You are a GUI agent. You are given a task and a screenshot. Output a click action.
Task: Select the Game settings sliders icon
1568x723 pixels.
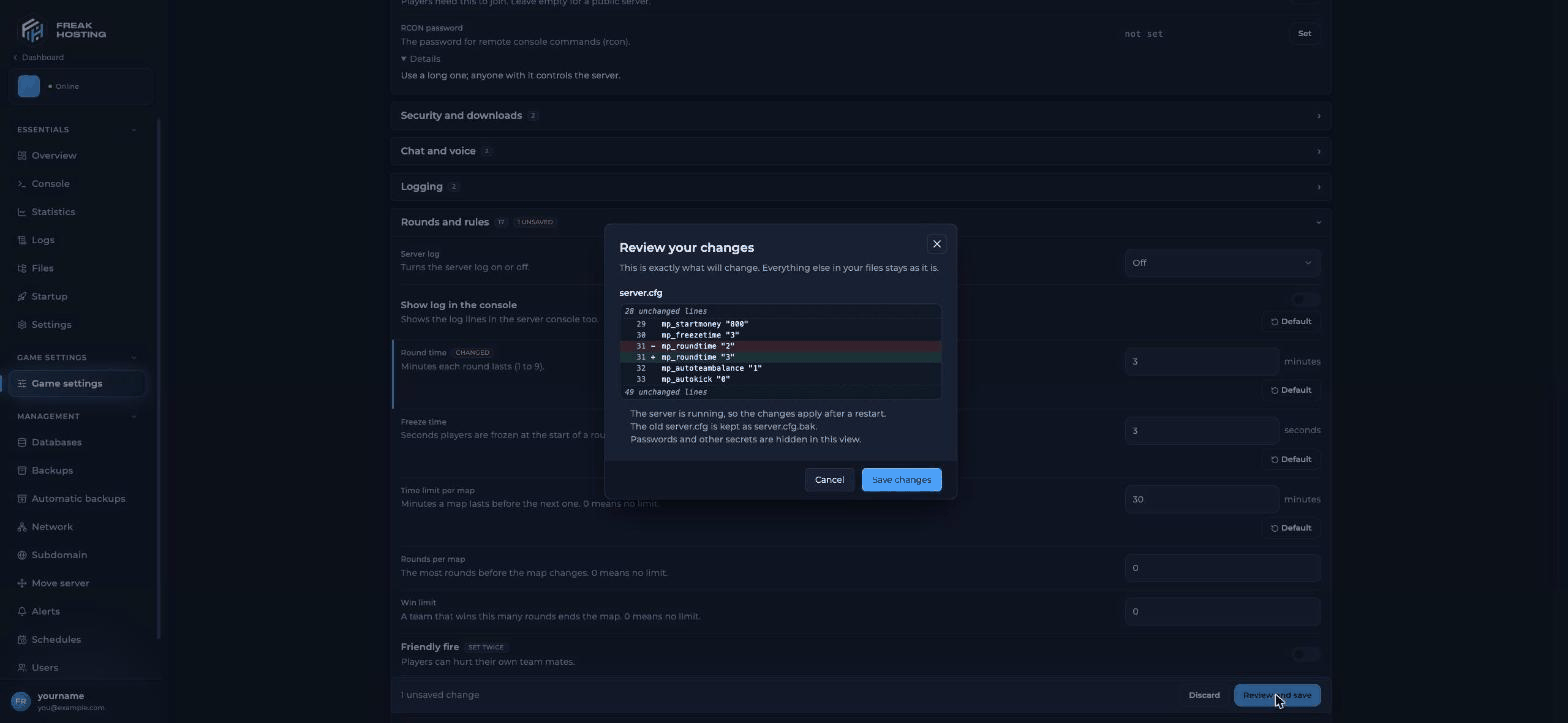[22, 384]
